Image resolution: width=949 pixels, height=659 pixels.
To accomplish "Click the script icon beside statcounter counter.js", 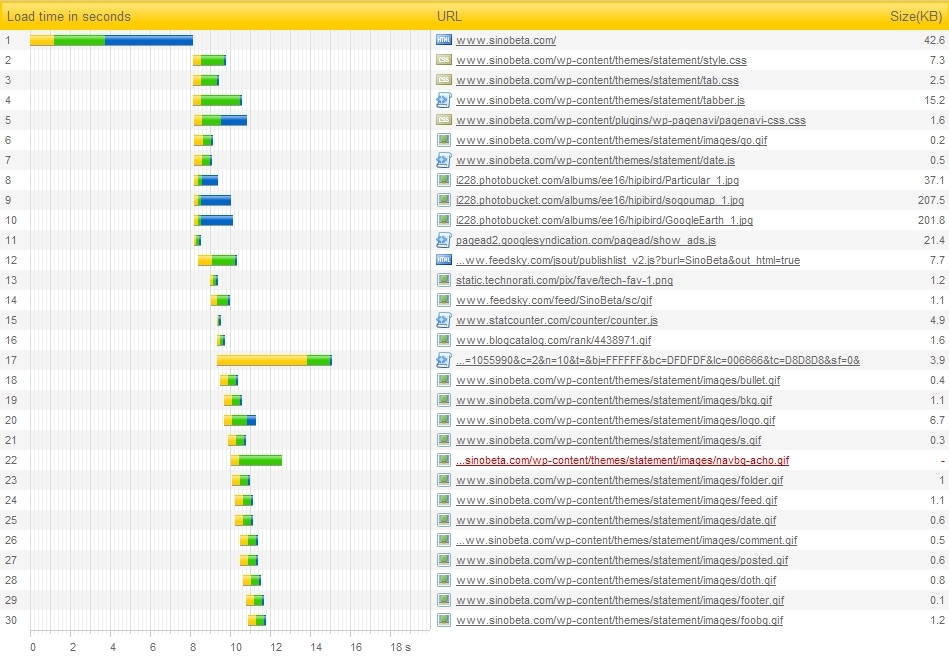I will pos(444,320).
